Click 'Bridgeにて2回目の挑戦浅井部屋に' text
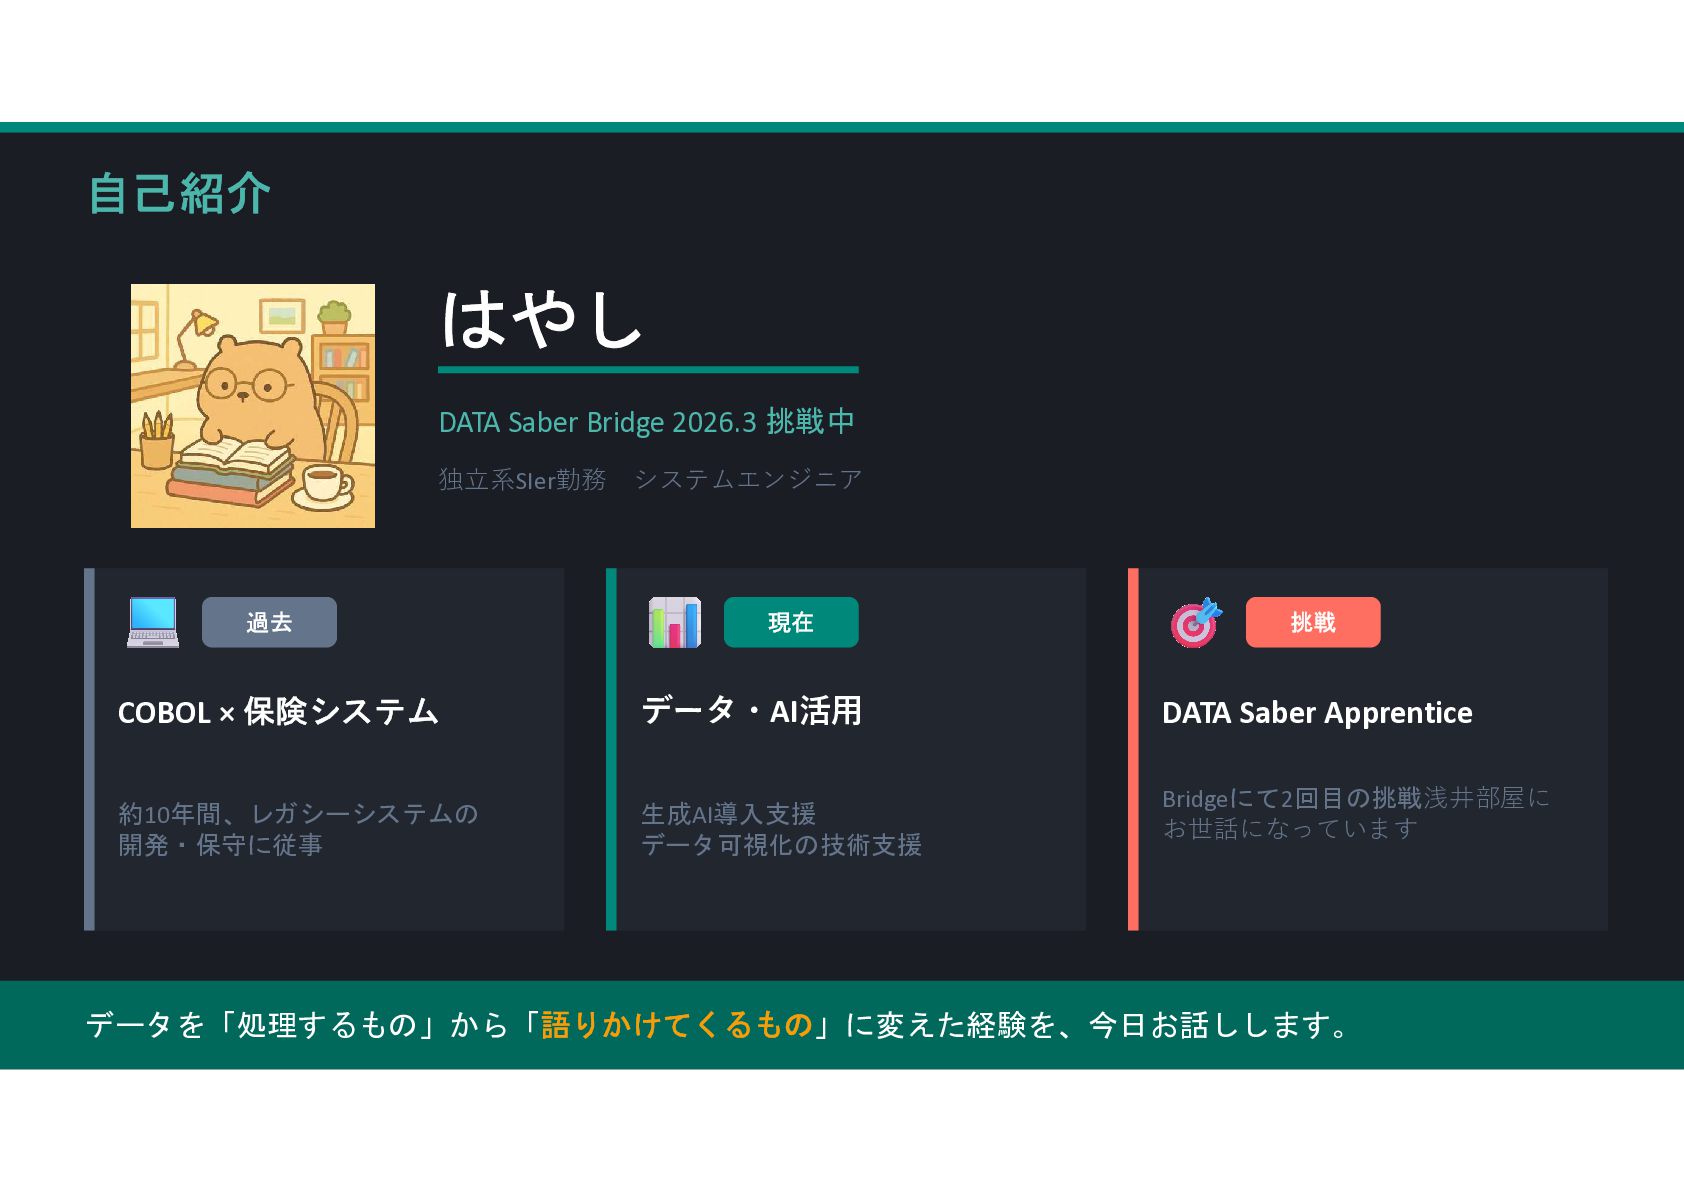The height and width of the screenshot is (1191, 1684). coord(1356,798)
